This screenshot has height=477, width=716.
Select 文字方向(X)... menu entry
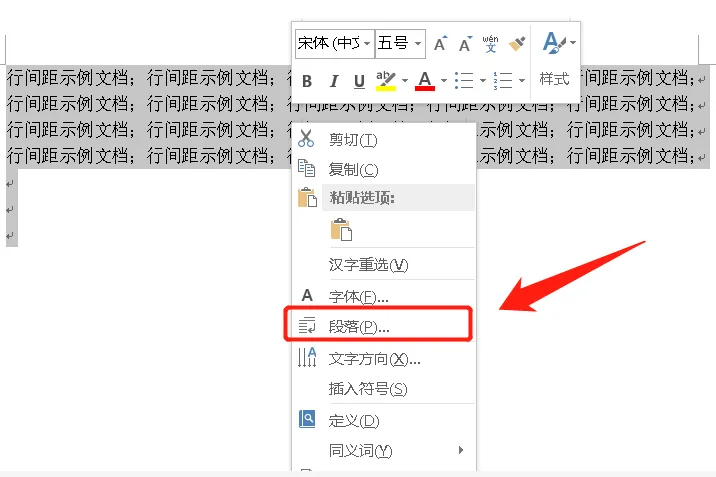[x=374, y=359]
